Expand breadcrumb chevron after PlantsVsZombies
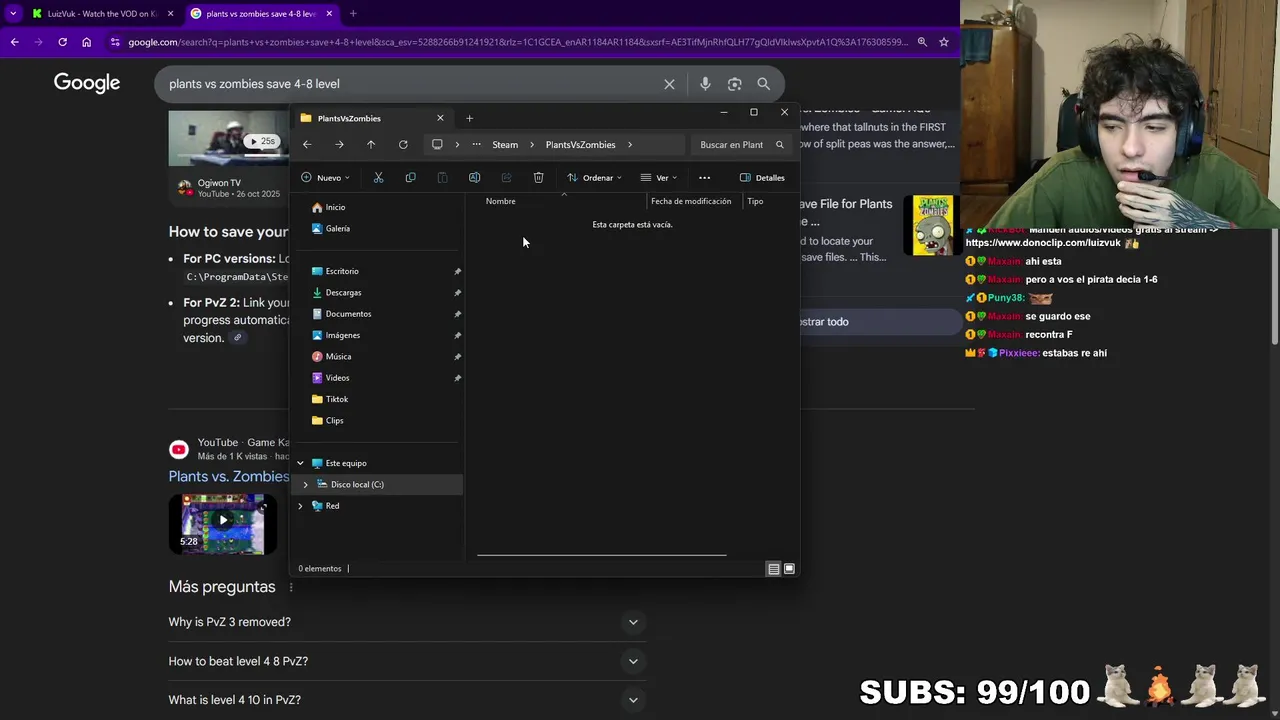This screenshot has height=720, width=1280. tap(630, 145)
